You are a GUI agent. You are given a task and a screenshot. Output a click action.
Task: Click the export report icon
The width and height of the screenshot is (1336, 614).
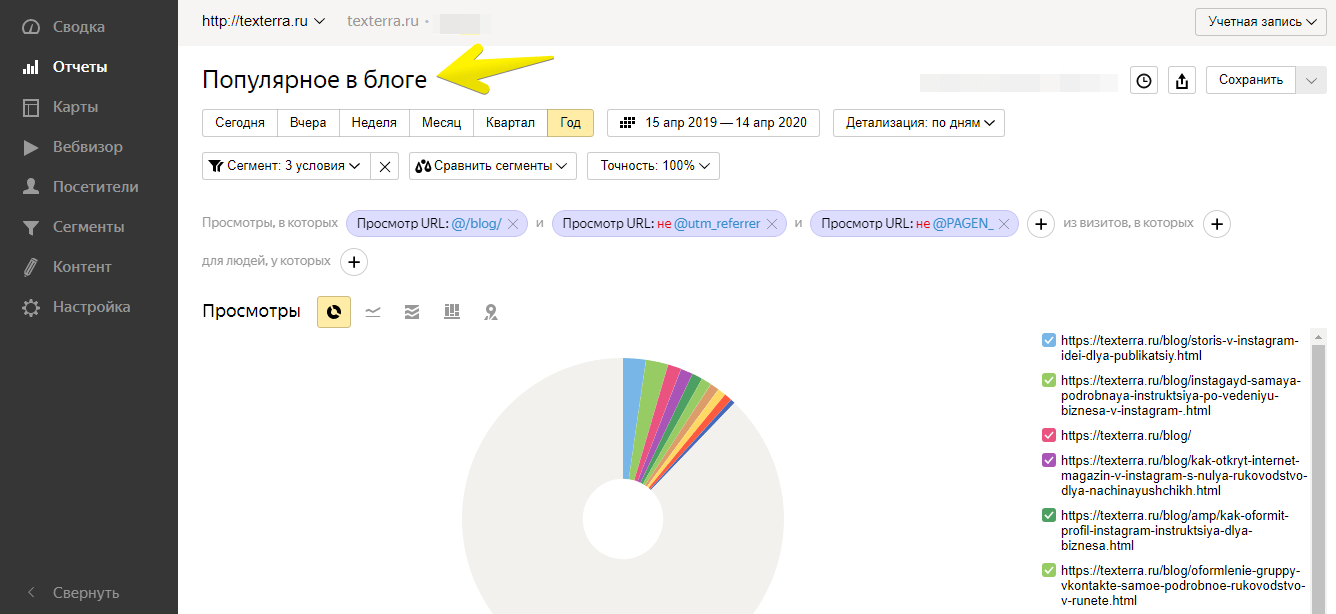[1182, 81]
